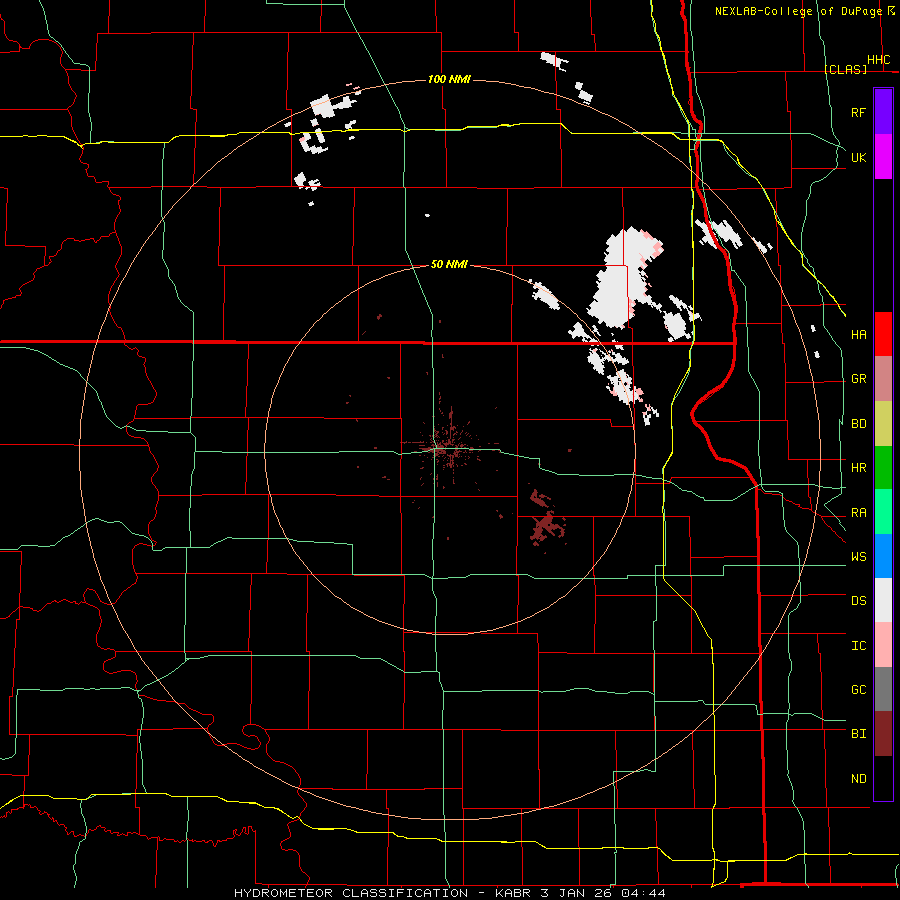Click the ND legend label
Image resolution: width=900 pixels, height=900 pixels.
coord(859,778)
